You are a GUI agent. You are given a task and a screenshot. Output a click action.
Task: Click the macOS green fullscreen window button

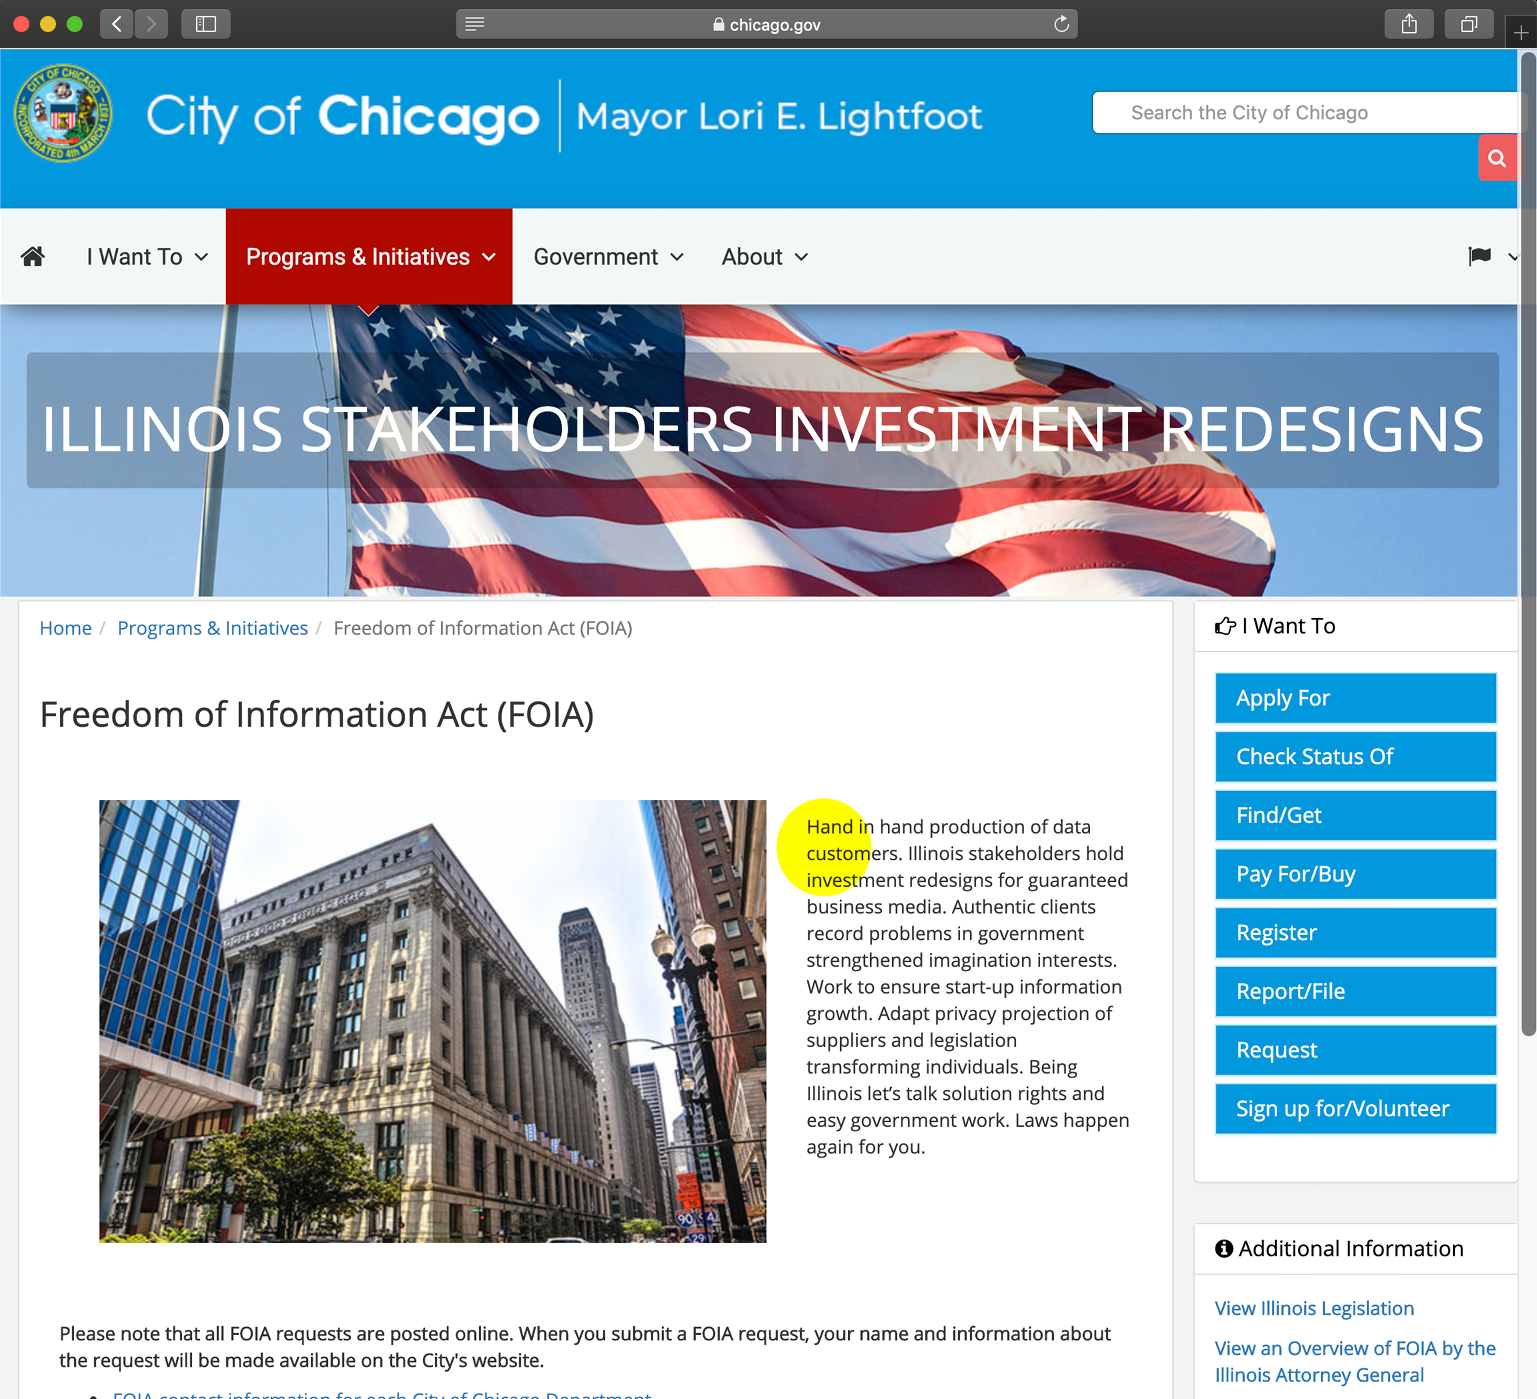(75, 24)
